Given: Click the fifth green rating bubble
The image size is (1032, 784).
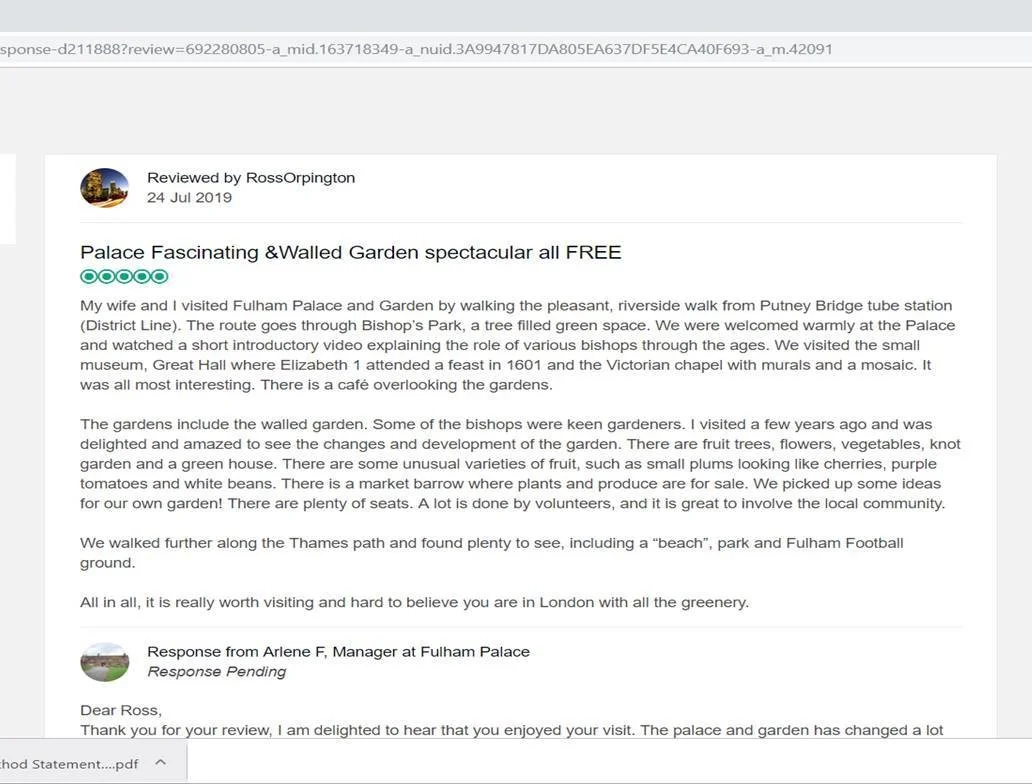Looking at the screenshot, I should click(160, 276).
